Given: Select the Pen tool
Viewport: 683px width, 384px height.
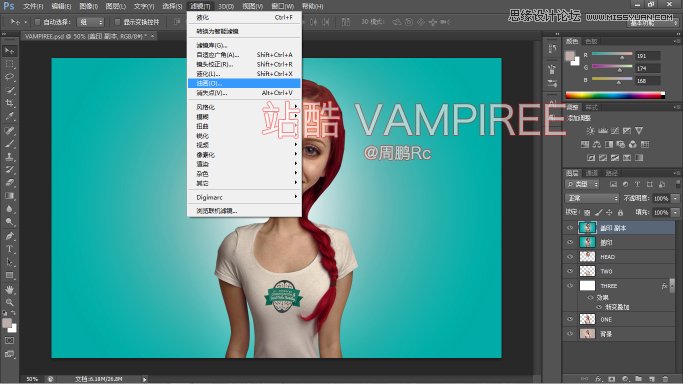Looking at the screenshot, I should click(9, 236).
